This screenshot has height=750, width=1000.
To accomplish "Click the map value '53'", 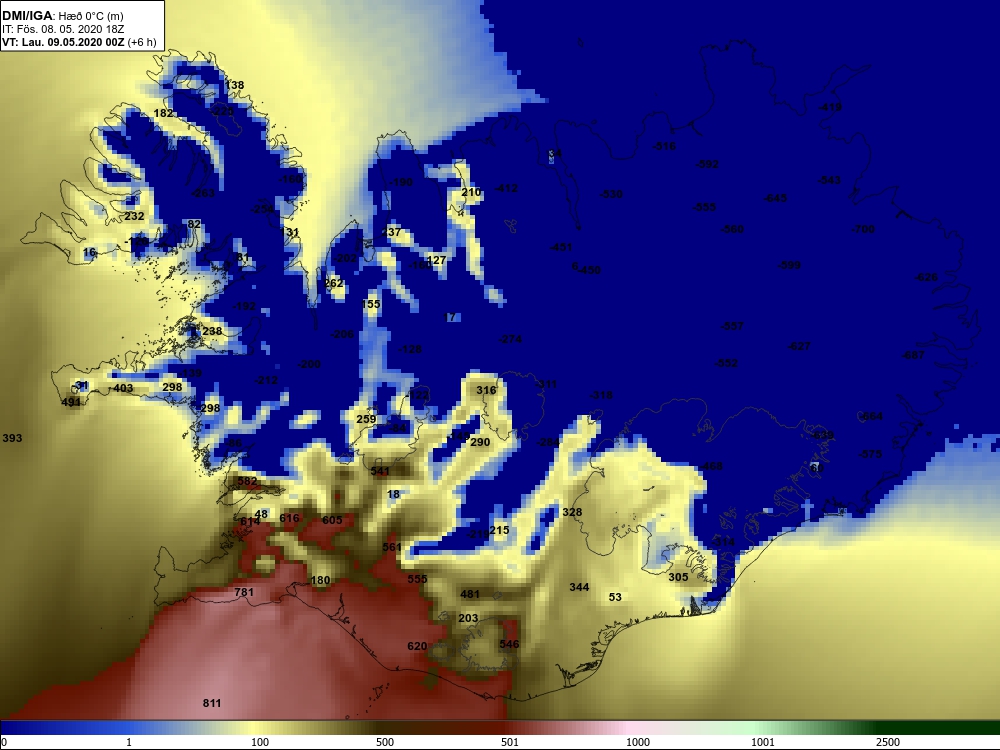I will [615, 597].
